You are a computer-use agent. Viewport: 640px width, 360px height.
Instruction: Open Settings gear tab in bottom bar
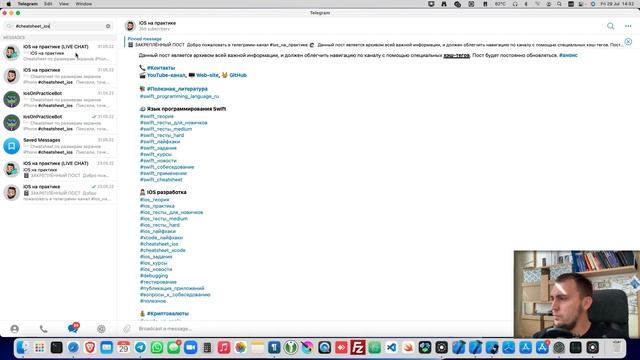tap(101, 329)
